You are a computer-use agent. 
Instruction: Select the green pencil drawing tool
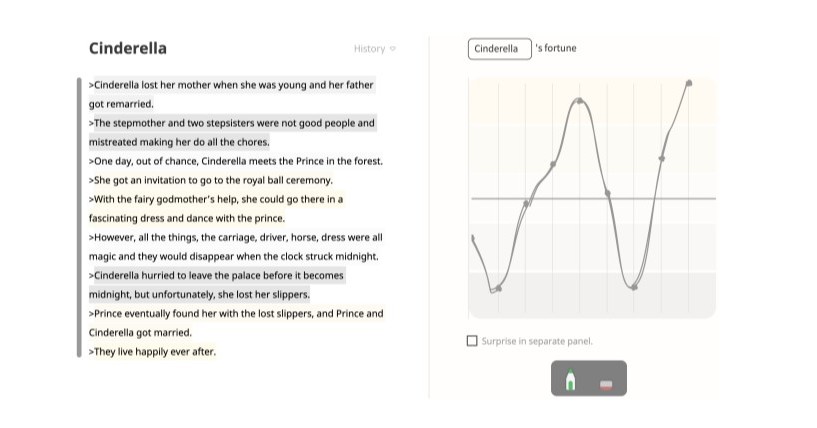[x=571, y=380]
